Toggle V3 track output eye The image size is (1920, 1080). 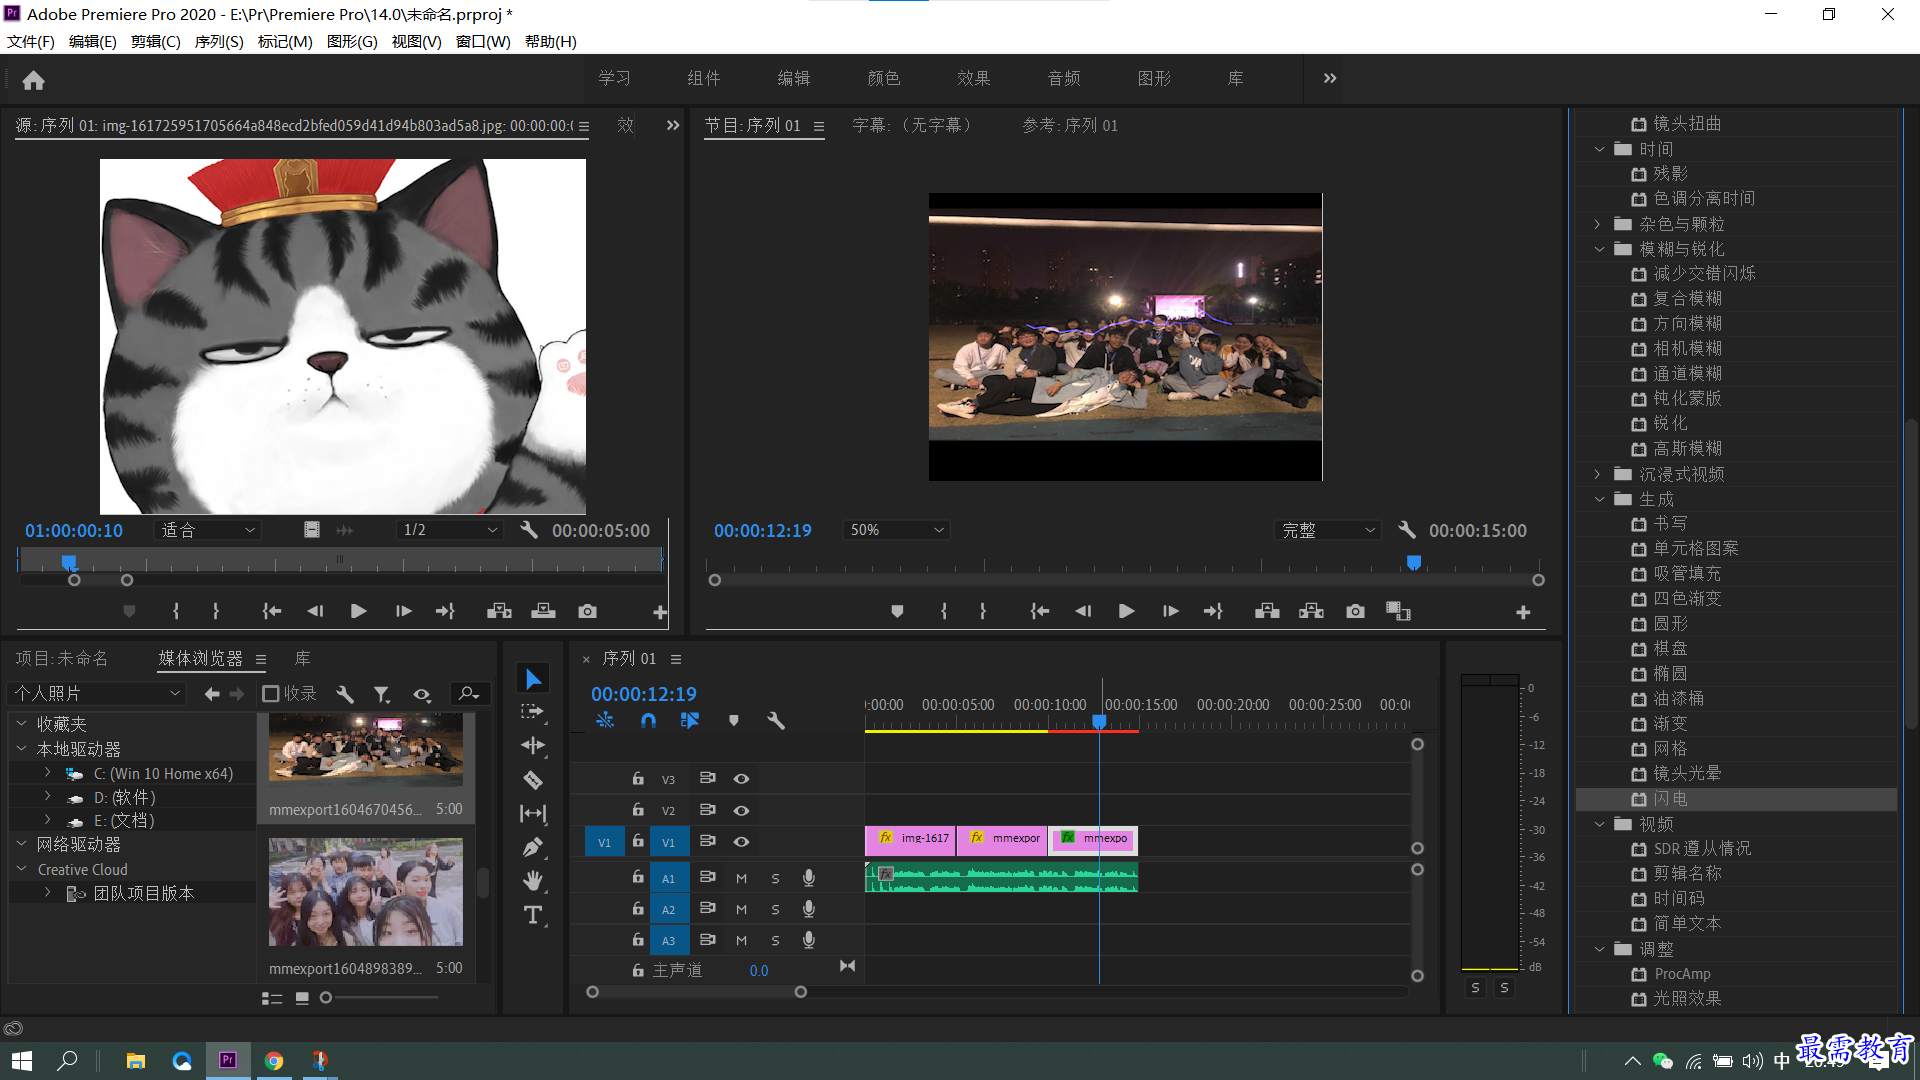741,779
